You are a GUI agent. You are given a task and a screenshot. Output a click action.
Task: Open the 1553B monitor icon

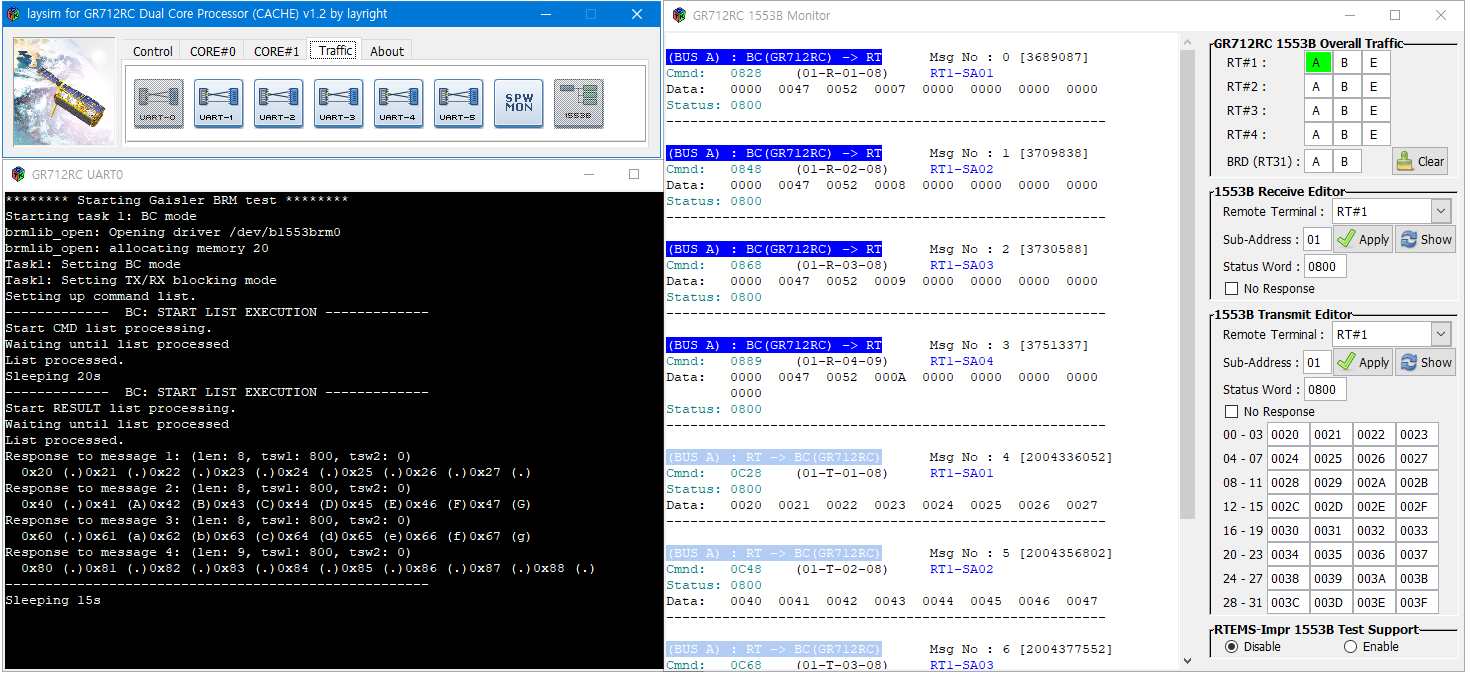[x=577, y=103]
